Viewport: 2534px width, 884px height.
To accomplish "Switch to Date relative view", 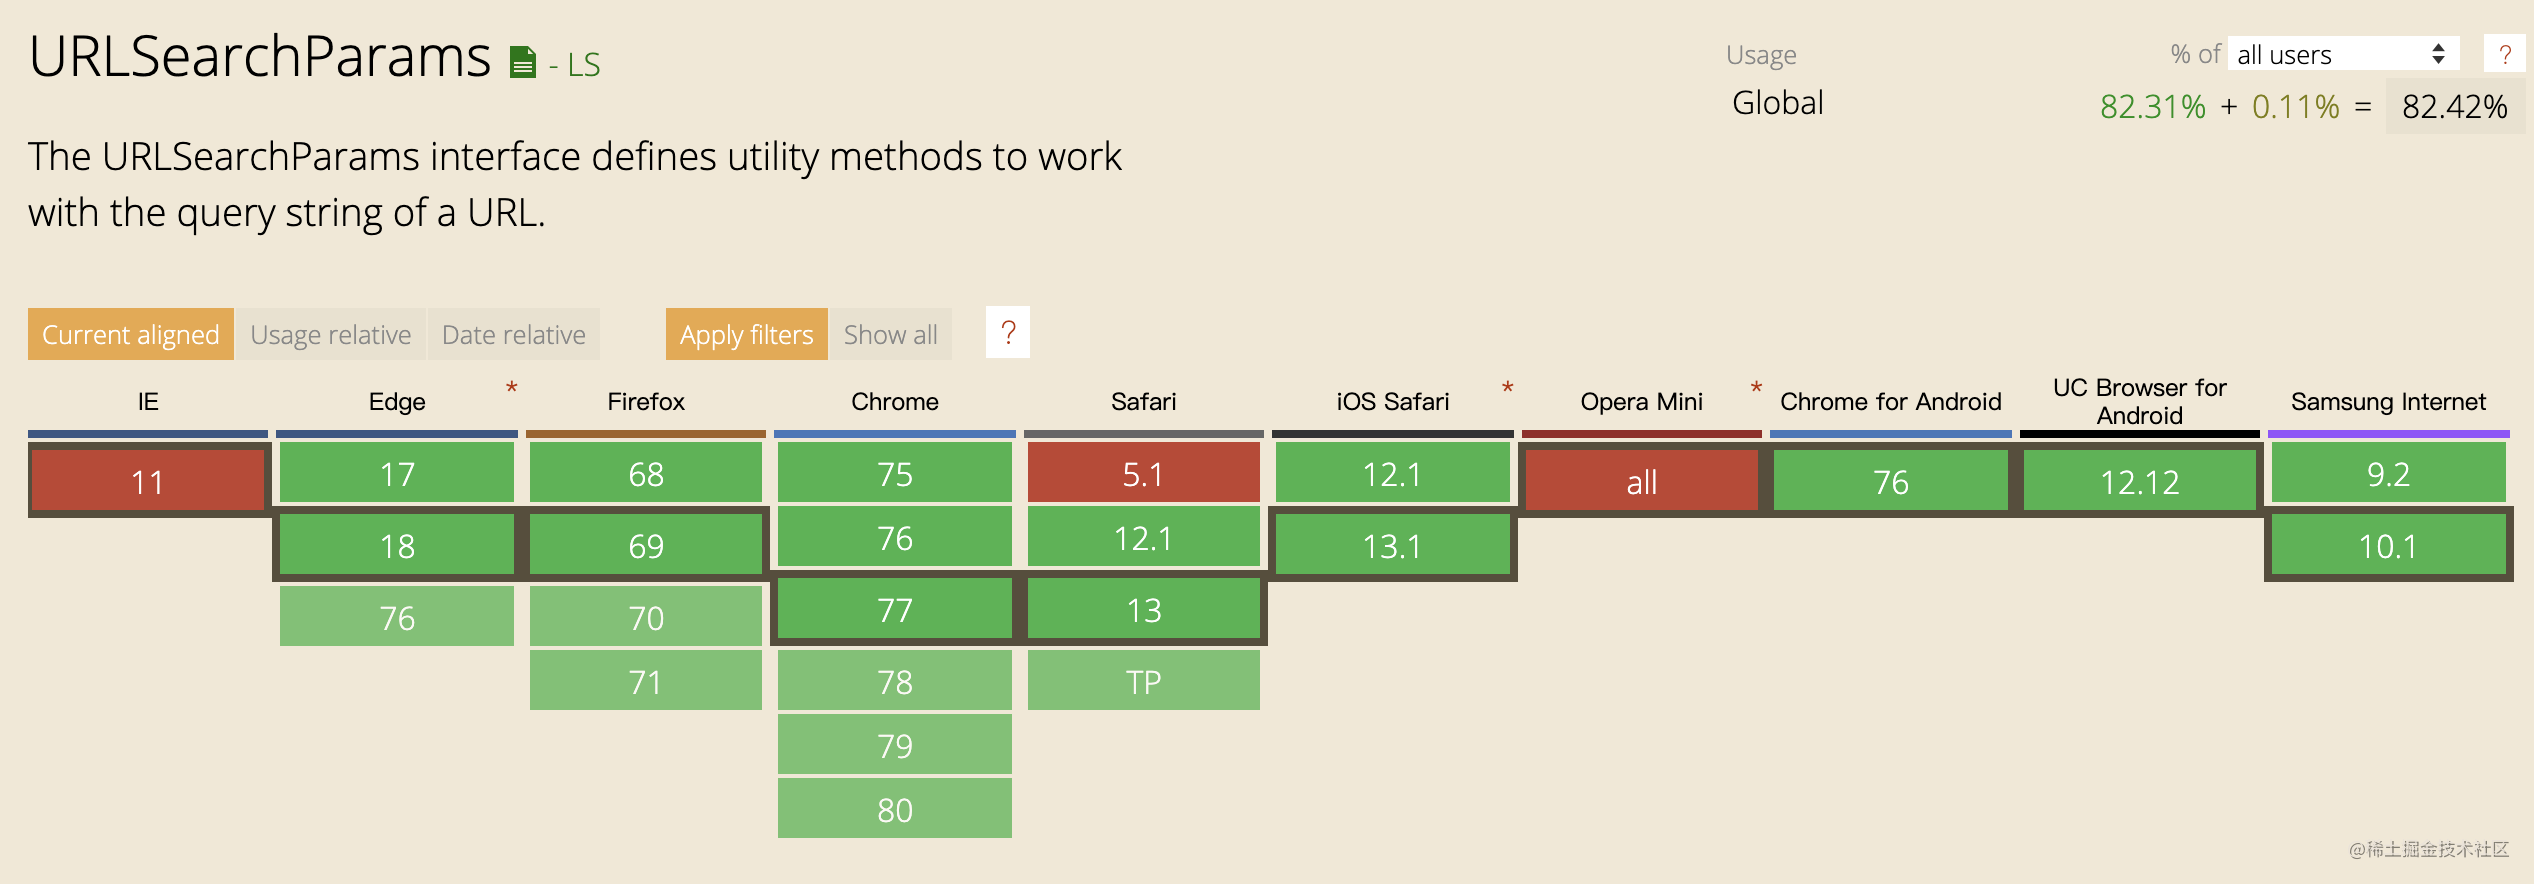I will 514,334.
